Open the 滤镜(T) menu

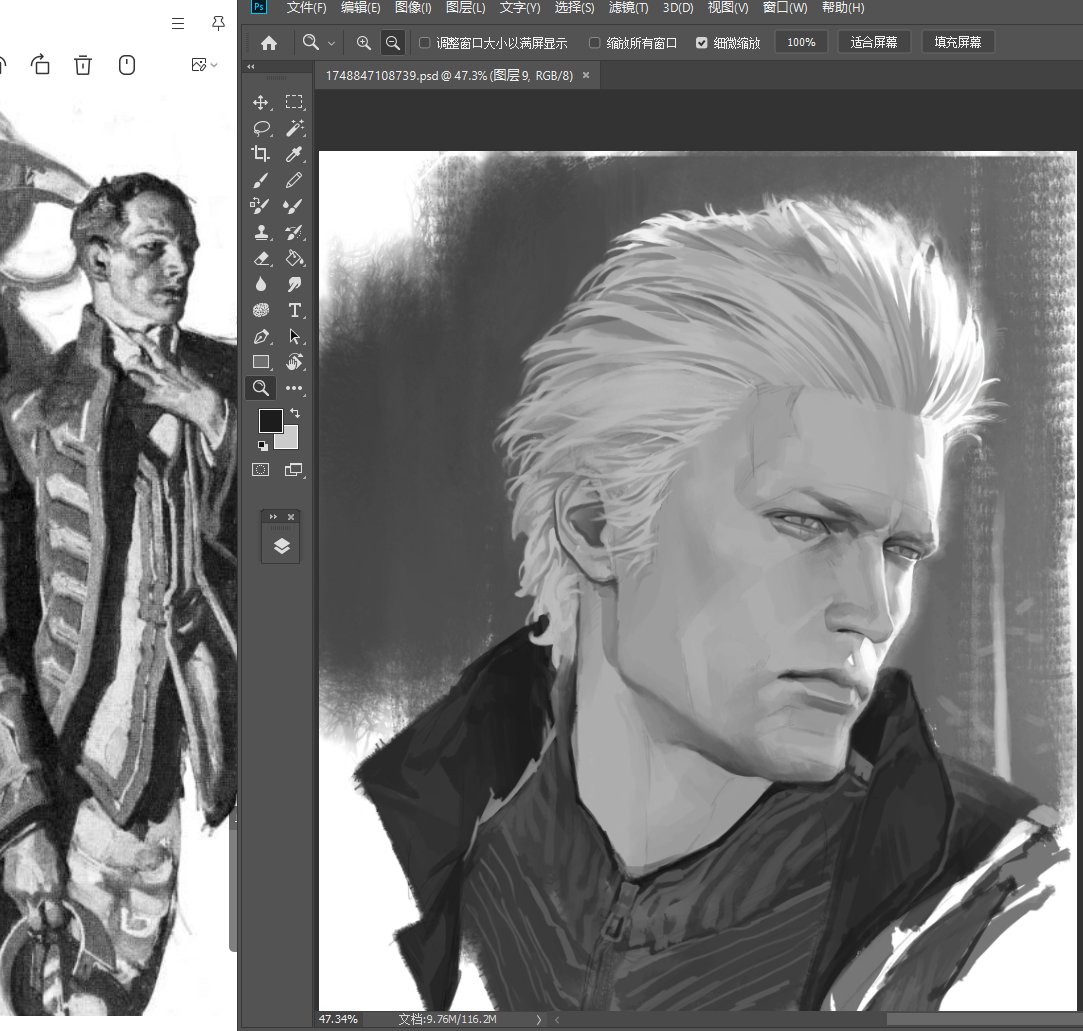click(629, 8)
